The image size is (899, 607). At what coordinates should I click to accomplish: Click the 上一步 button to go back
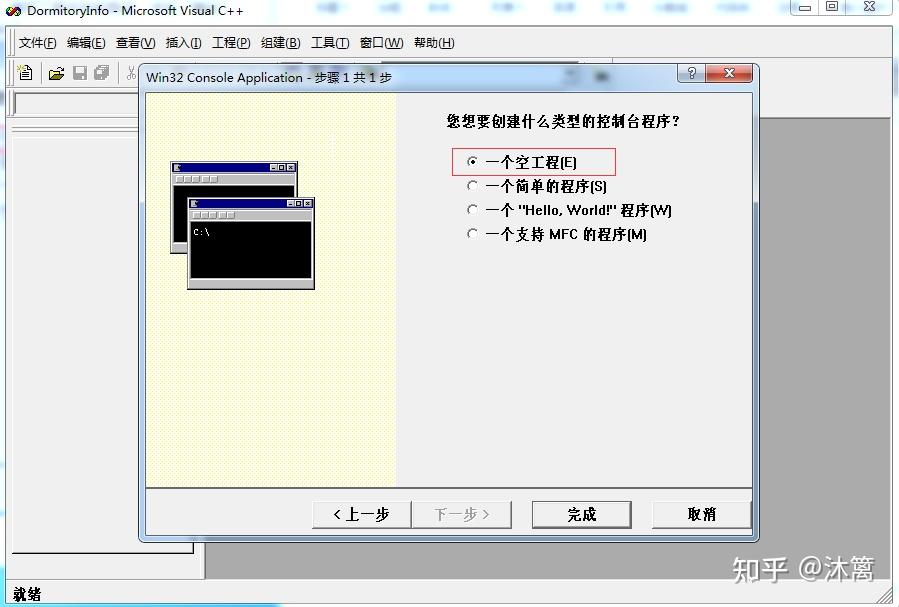(x=361, y=514)
